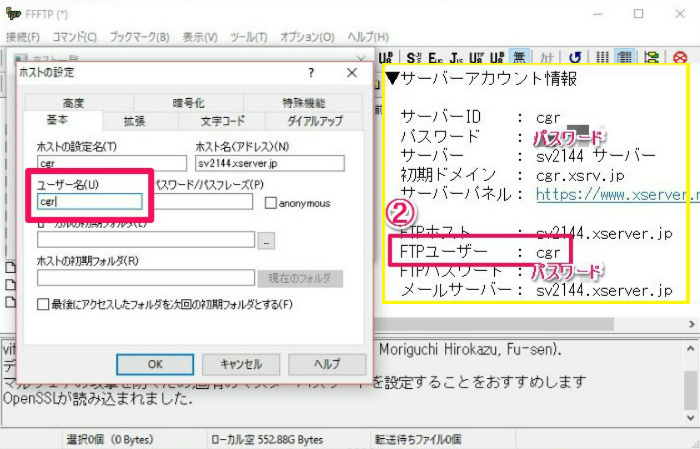The width and height of the screenshot is (700, 449).
Task: Switch to list view toolbar icon
Action: (603, 58)
